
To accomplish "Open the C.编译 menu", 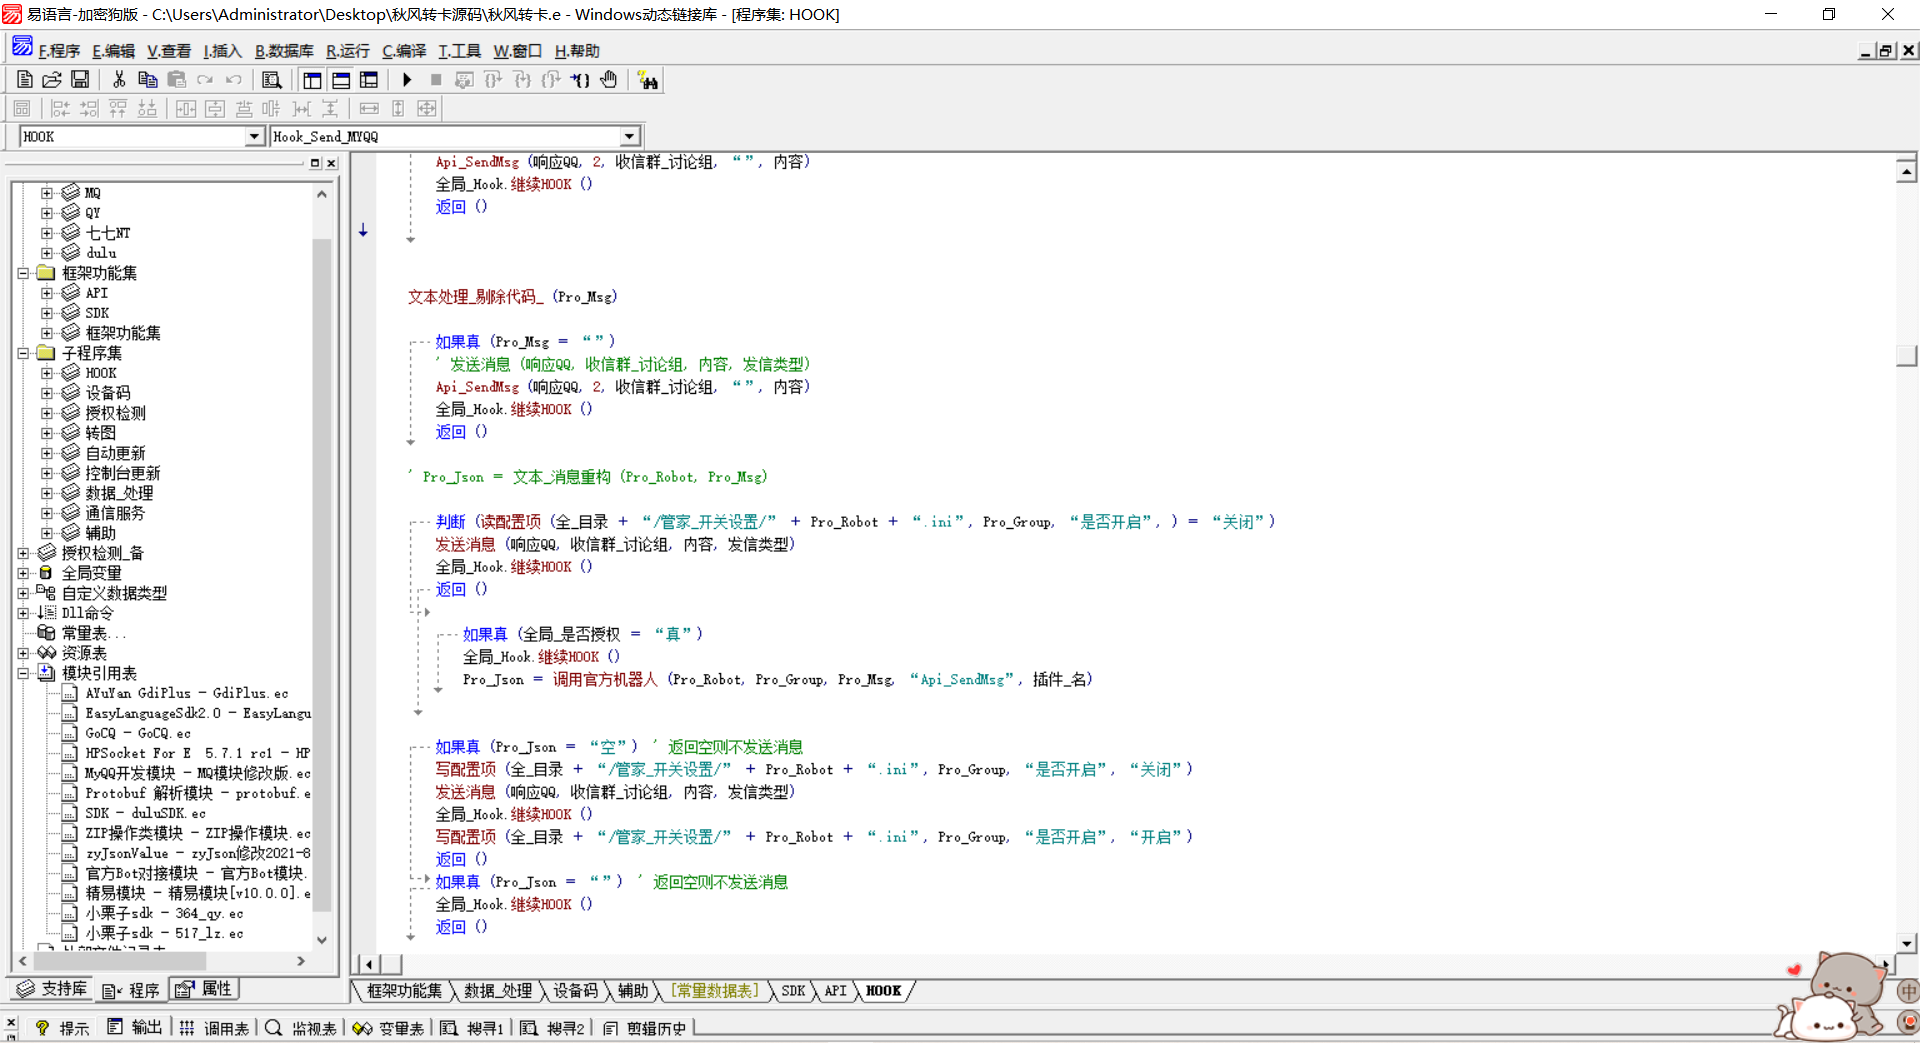I will 404,51.
